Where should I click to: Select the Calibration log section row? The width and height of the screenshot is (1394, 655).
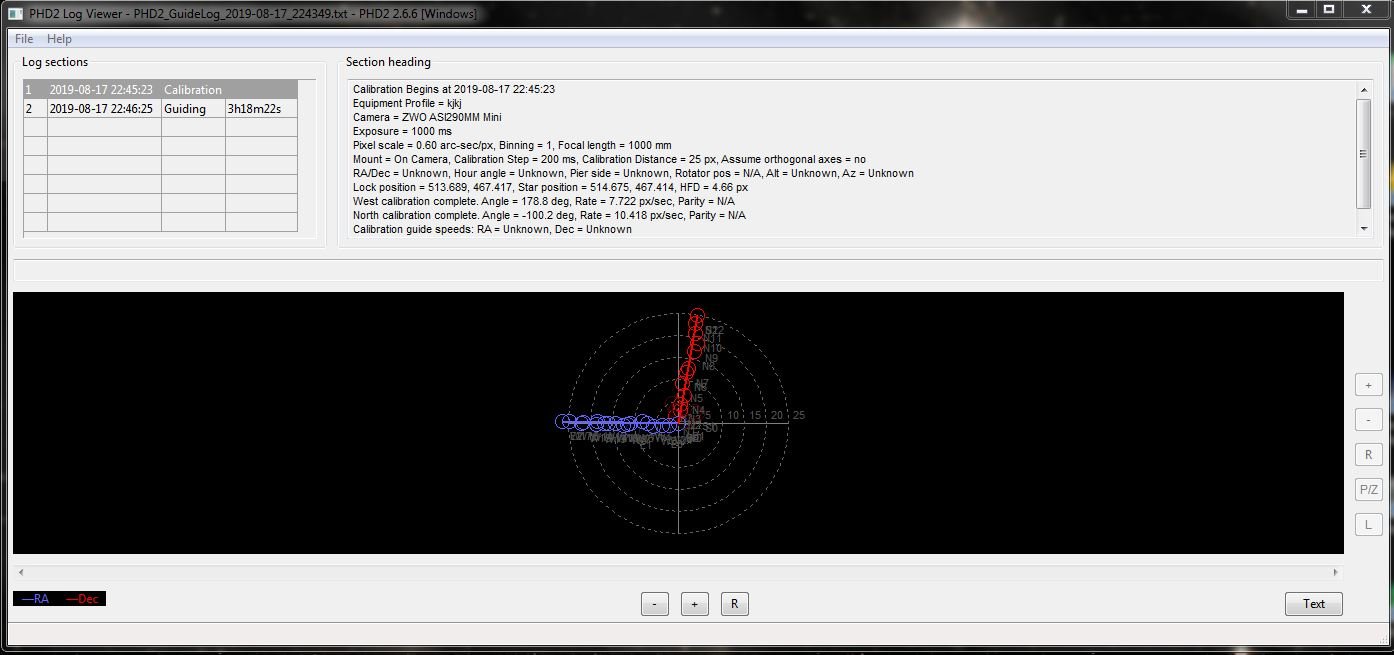point(161,89)
